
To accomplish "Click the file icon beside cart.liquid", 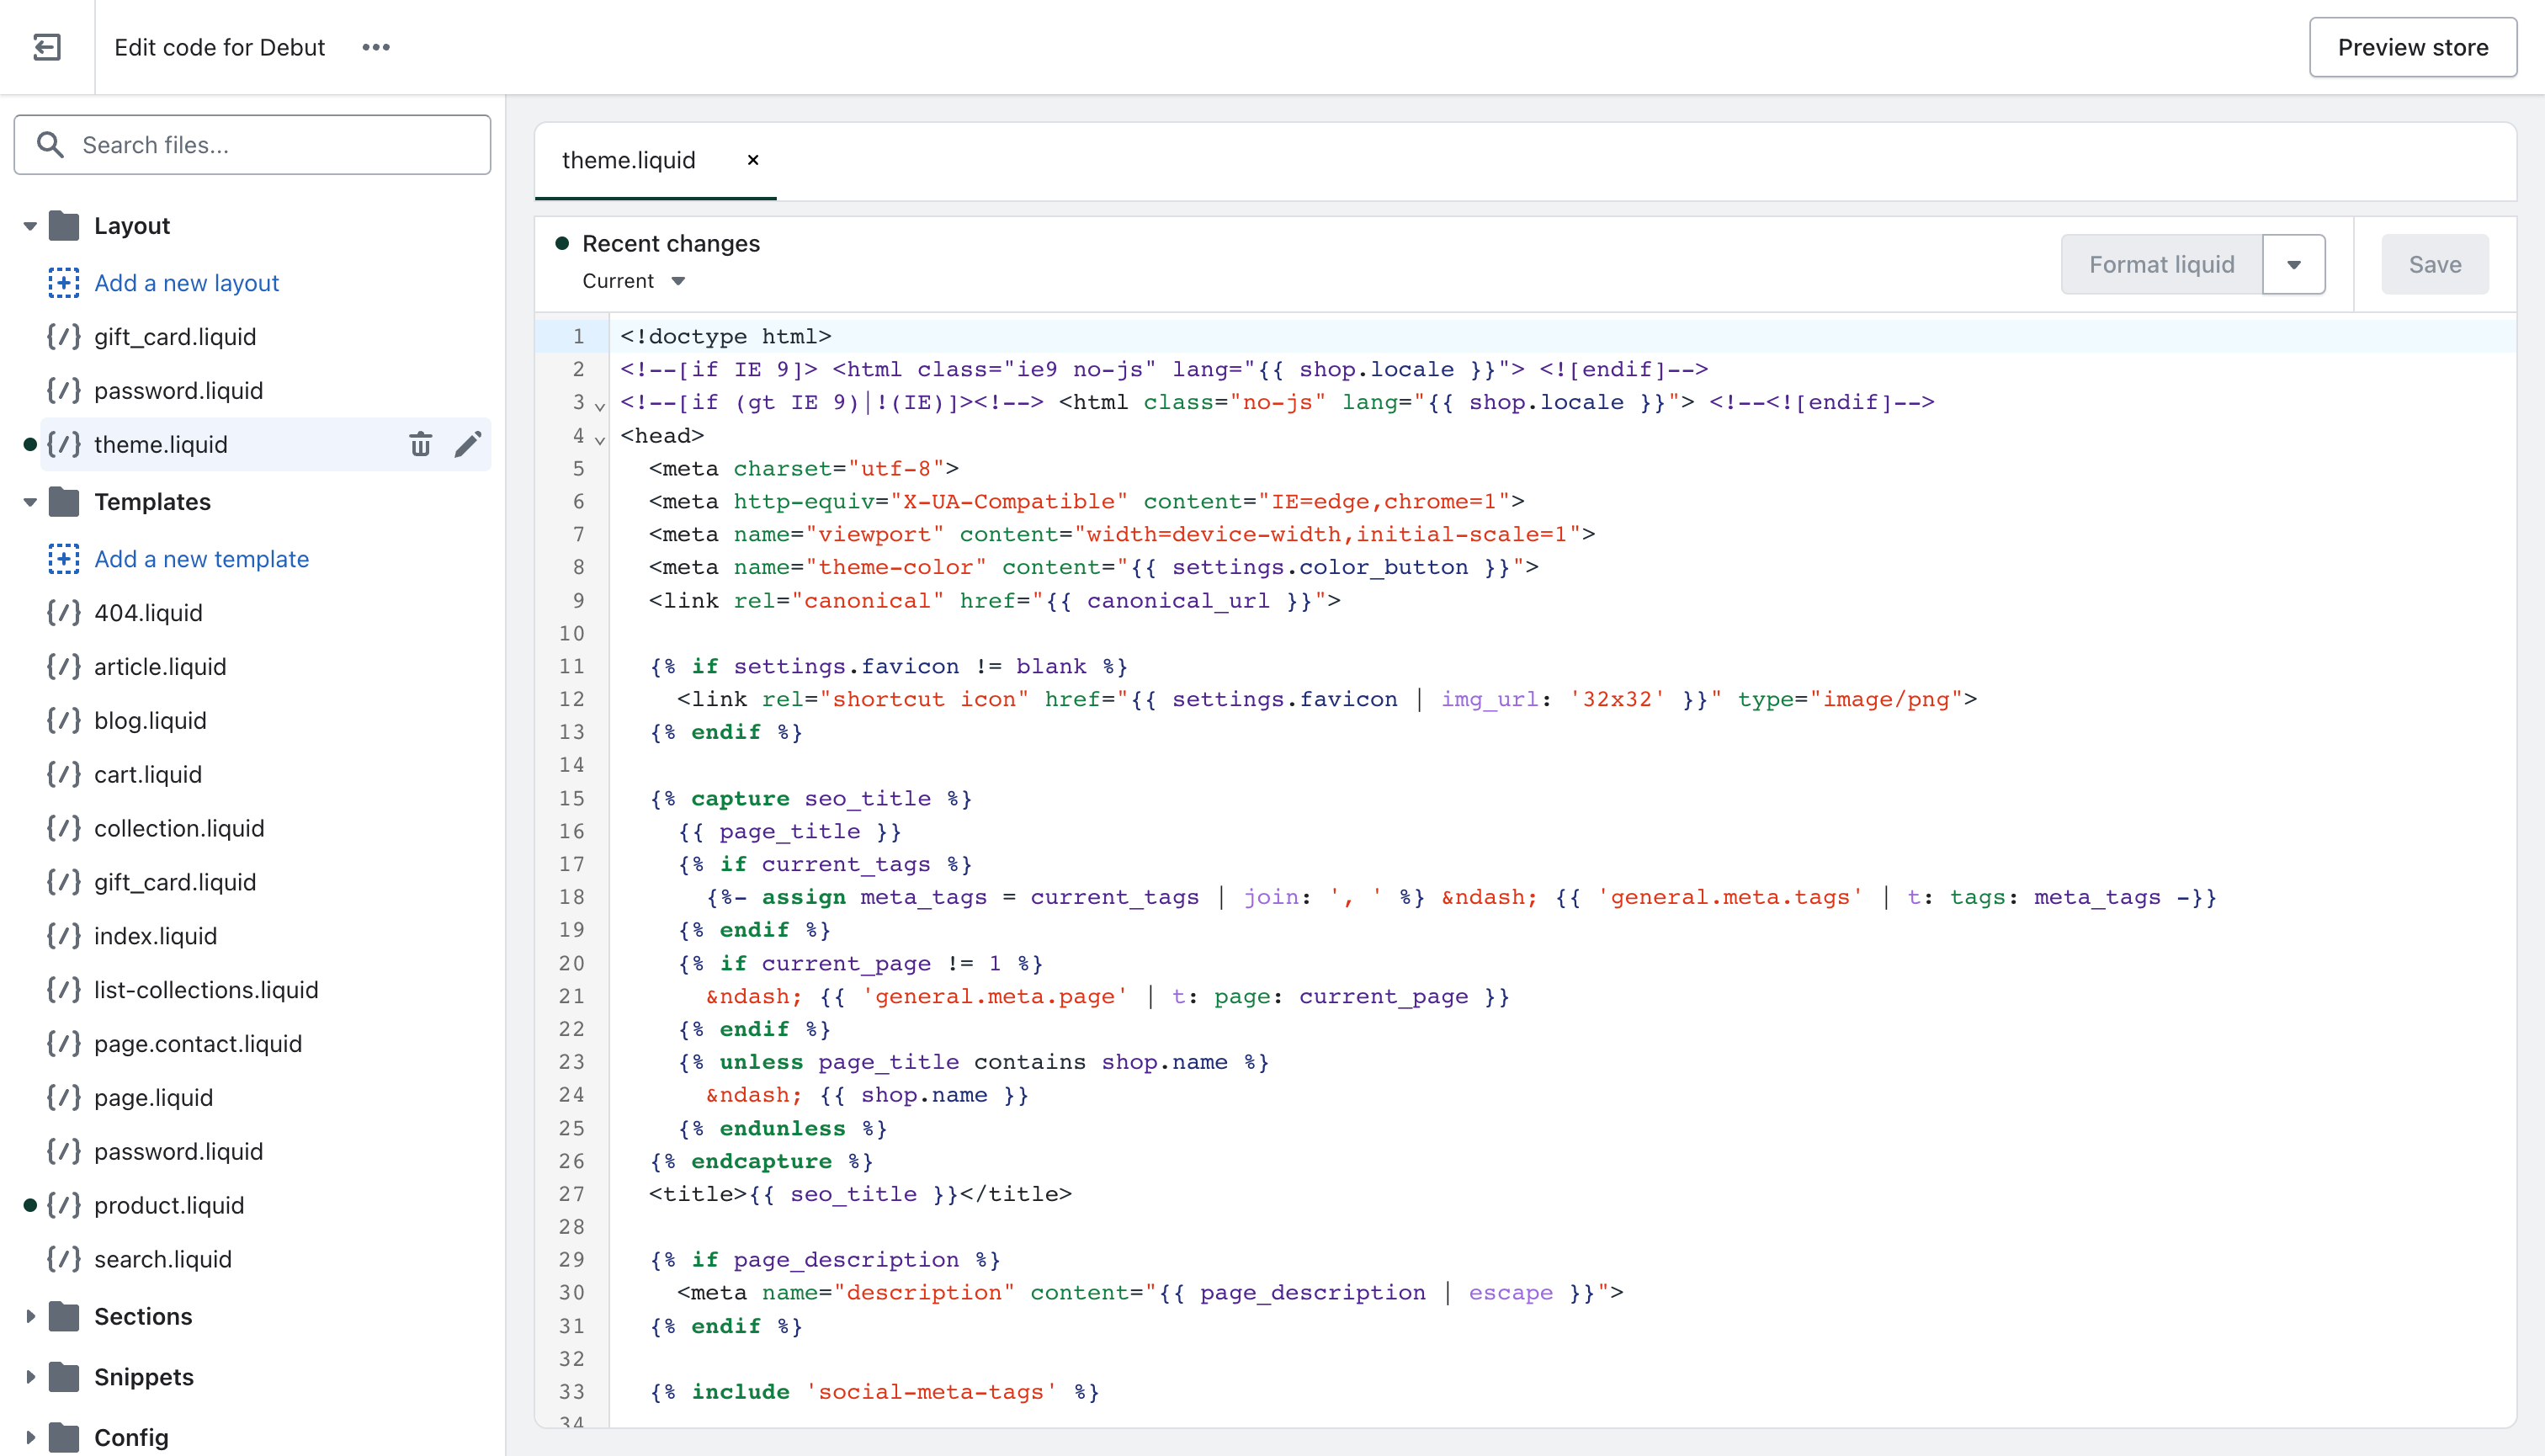I will point(64,775).
